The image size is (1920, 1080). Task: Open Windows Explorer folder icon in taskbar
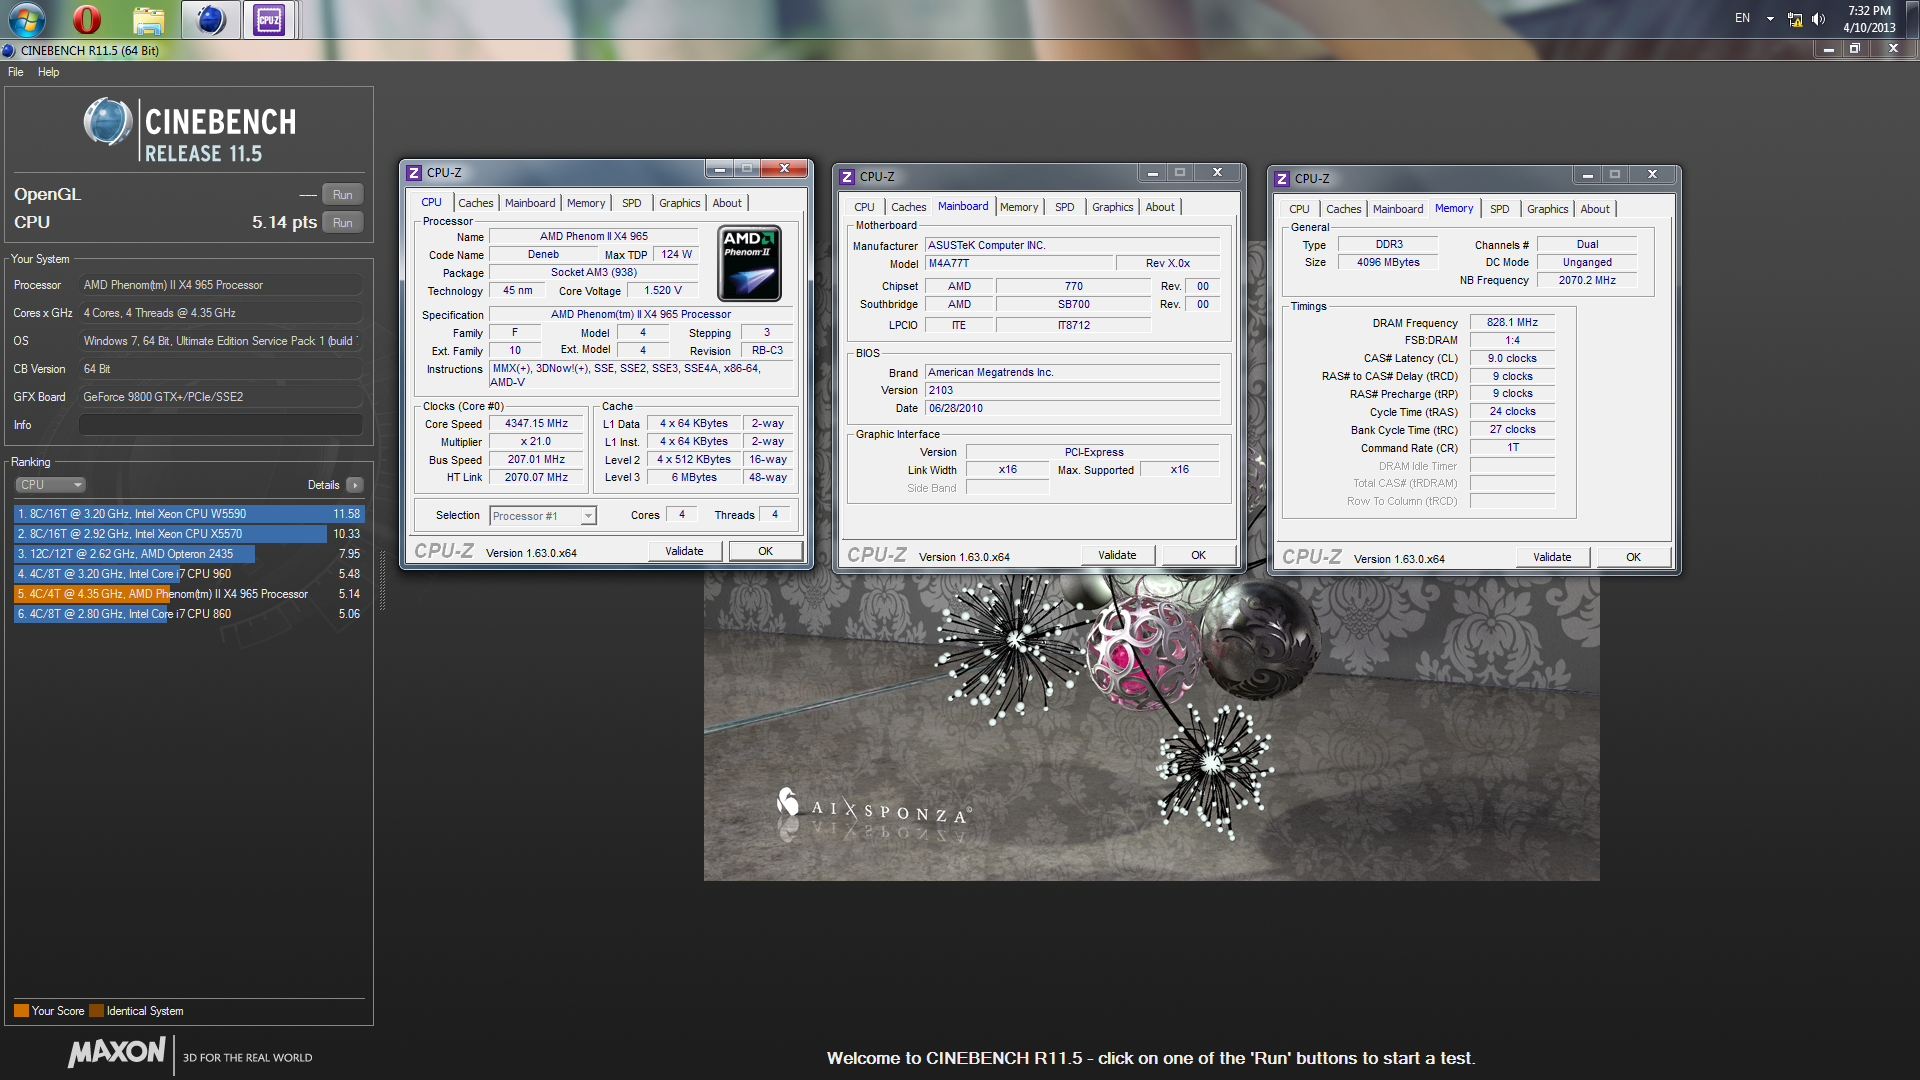(x=148, y=19)
